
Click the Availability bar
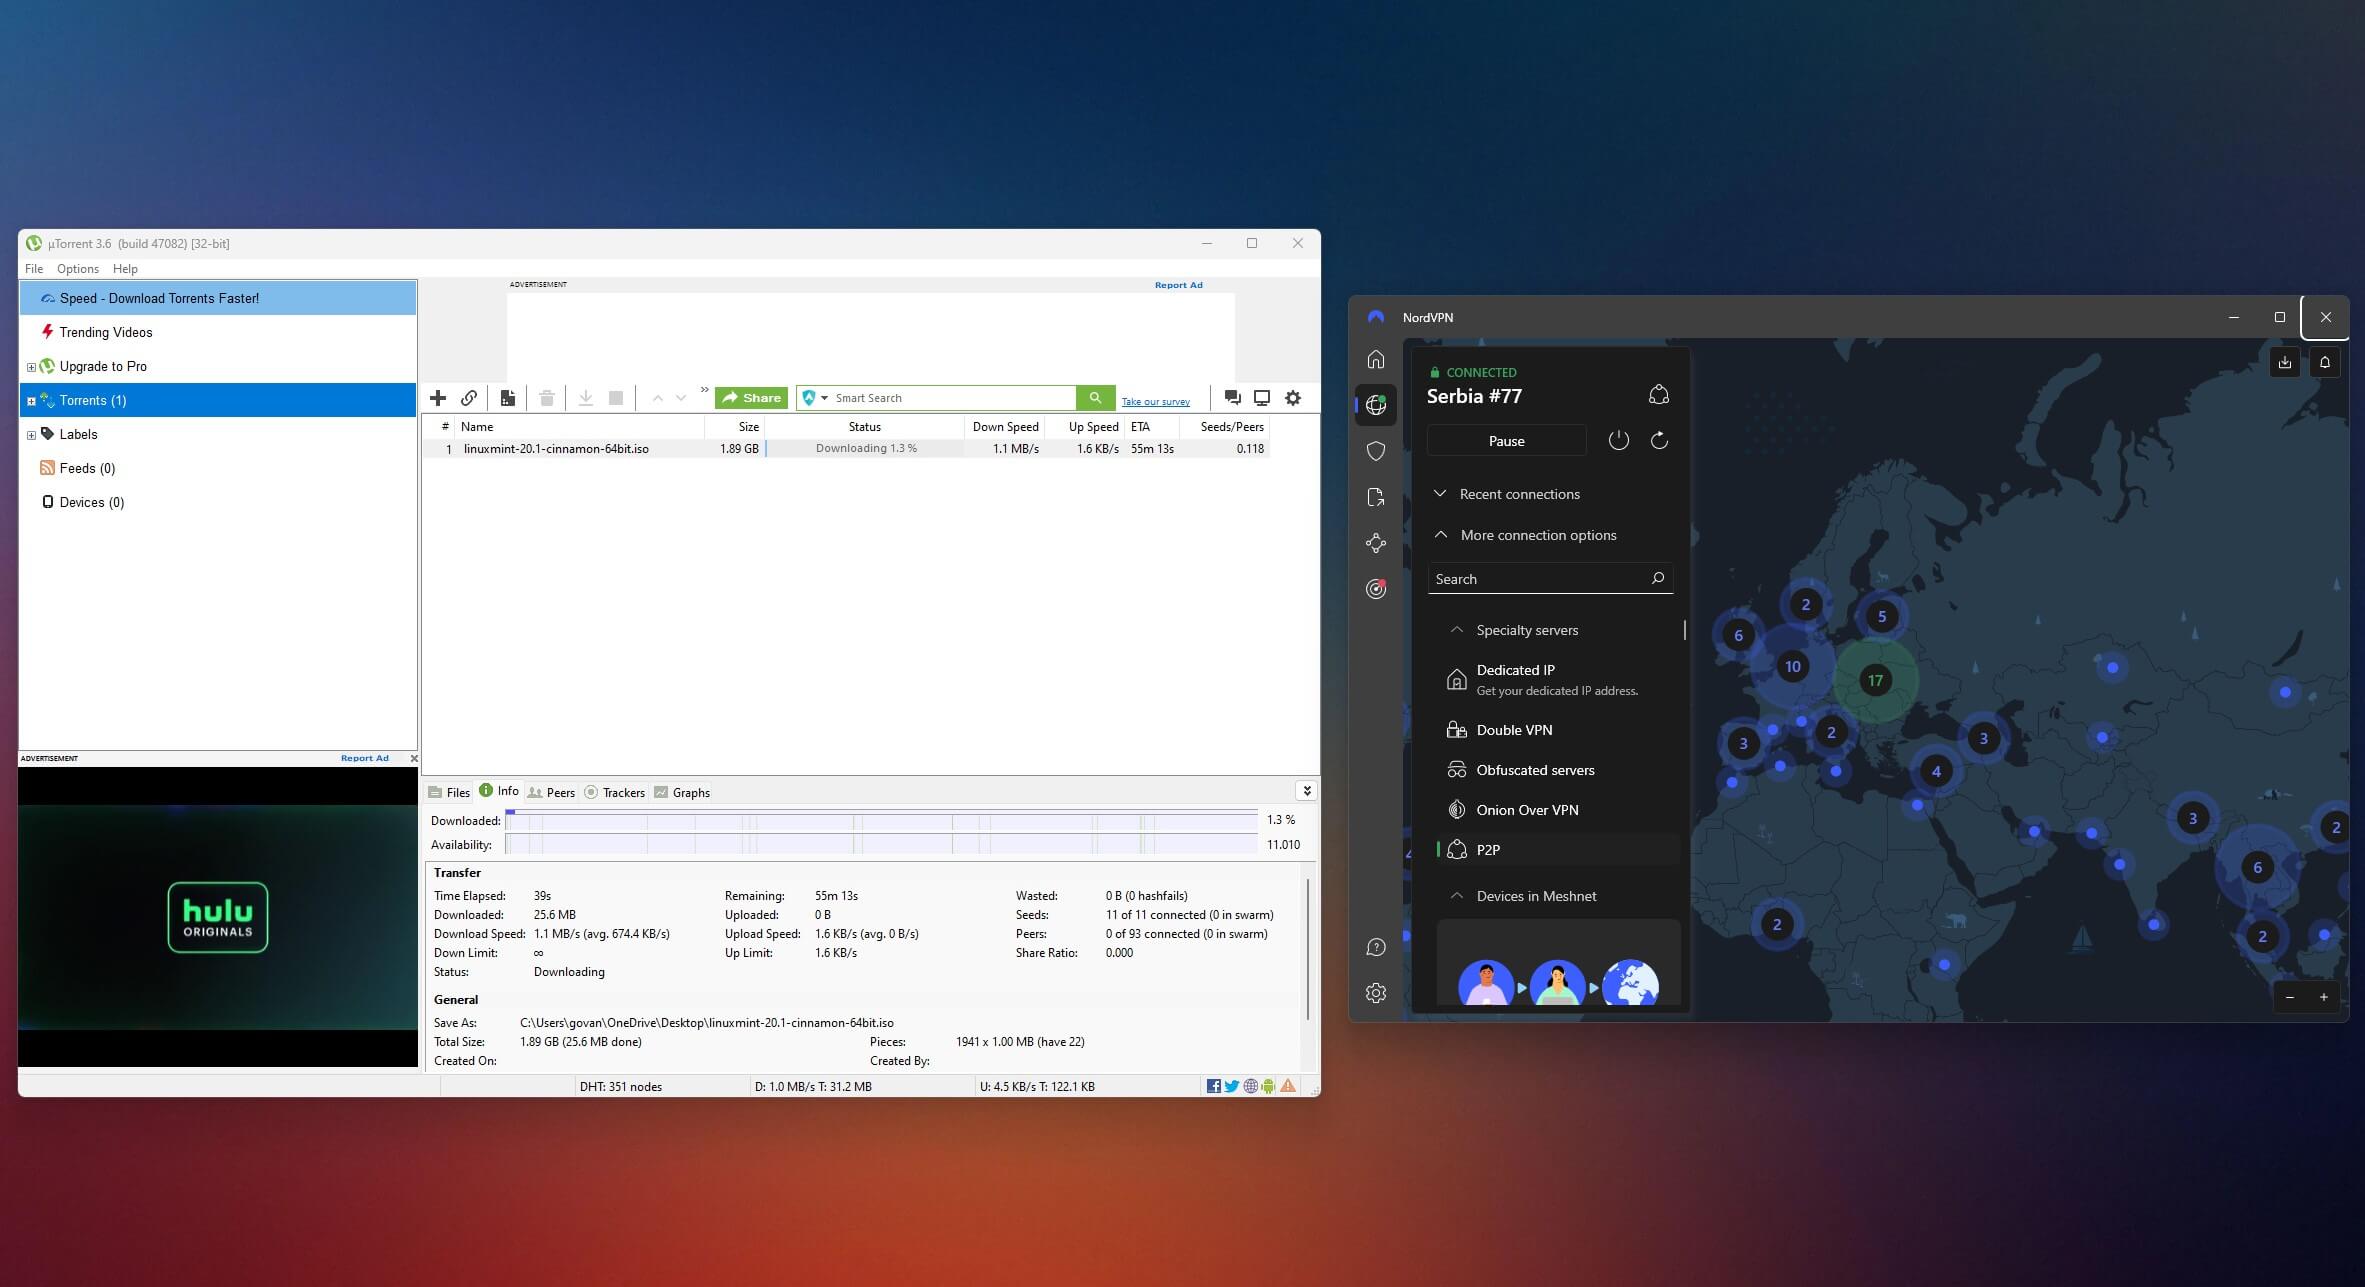click(881, 845)
